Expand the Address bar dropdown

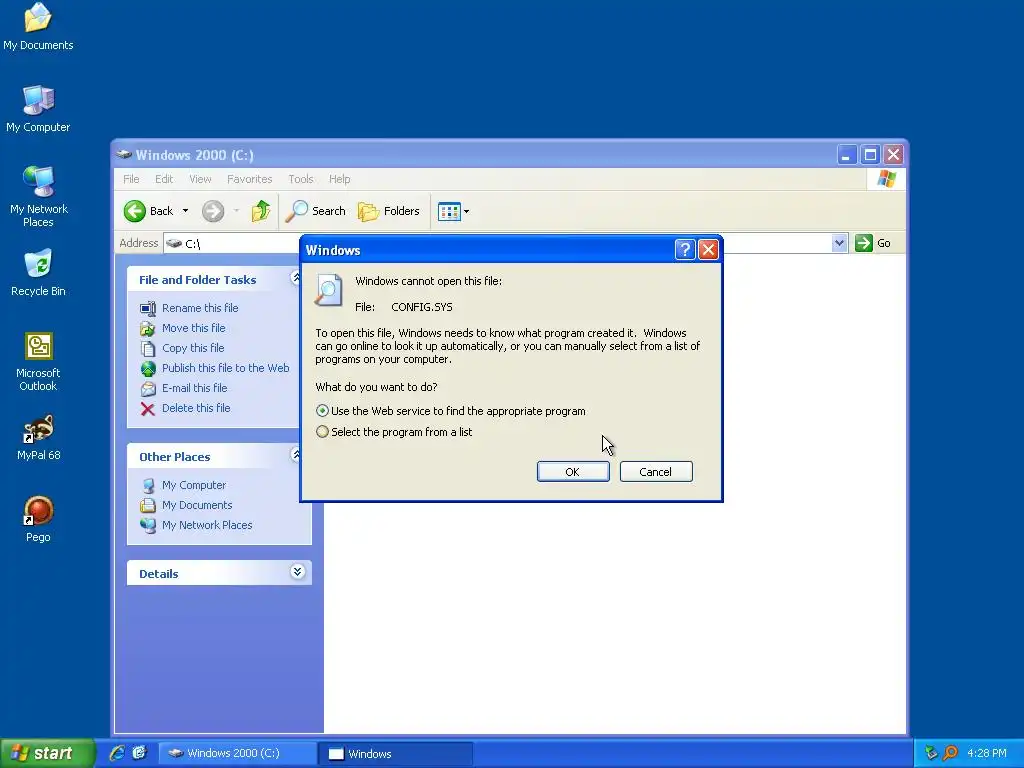pos(839,243)
